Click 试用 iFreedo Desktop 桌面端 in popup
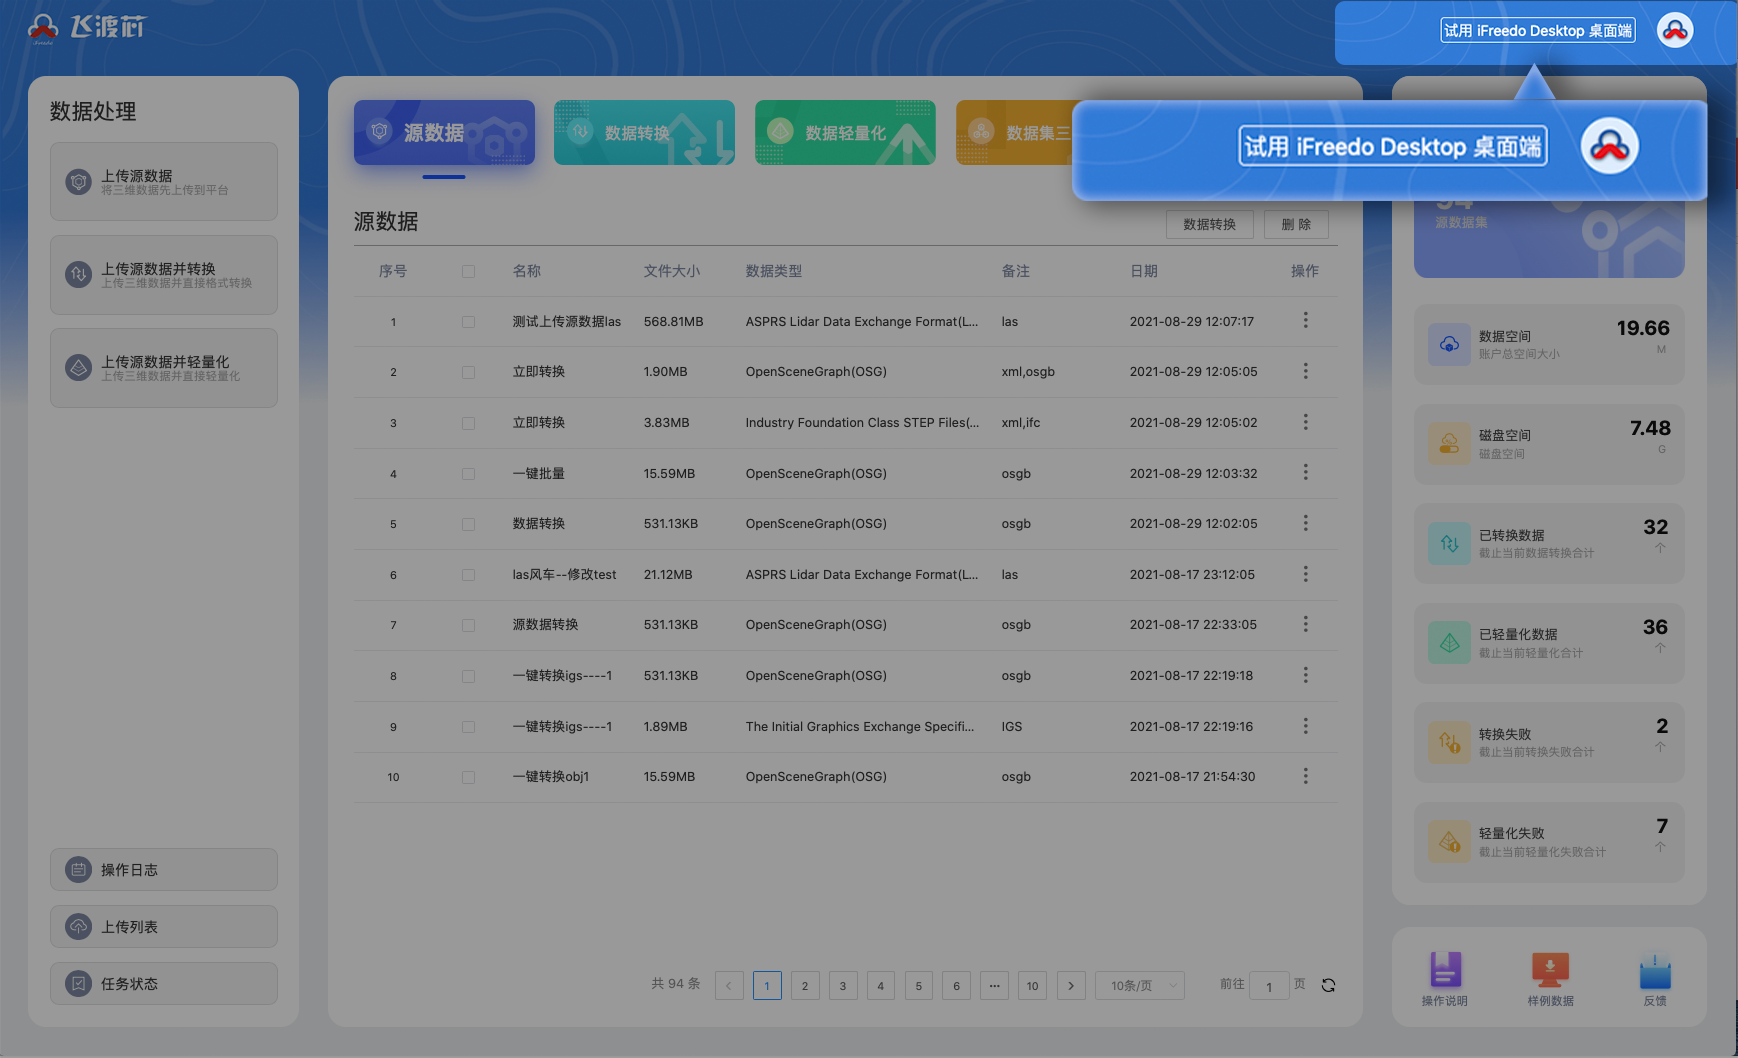1738x1058 pixels. coord(1393,146)
